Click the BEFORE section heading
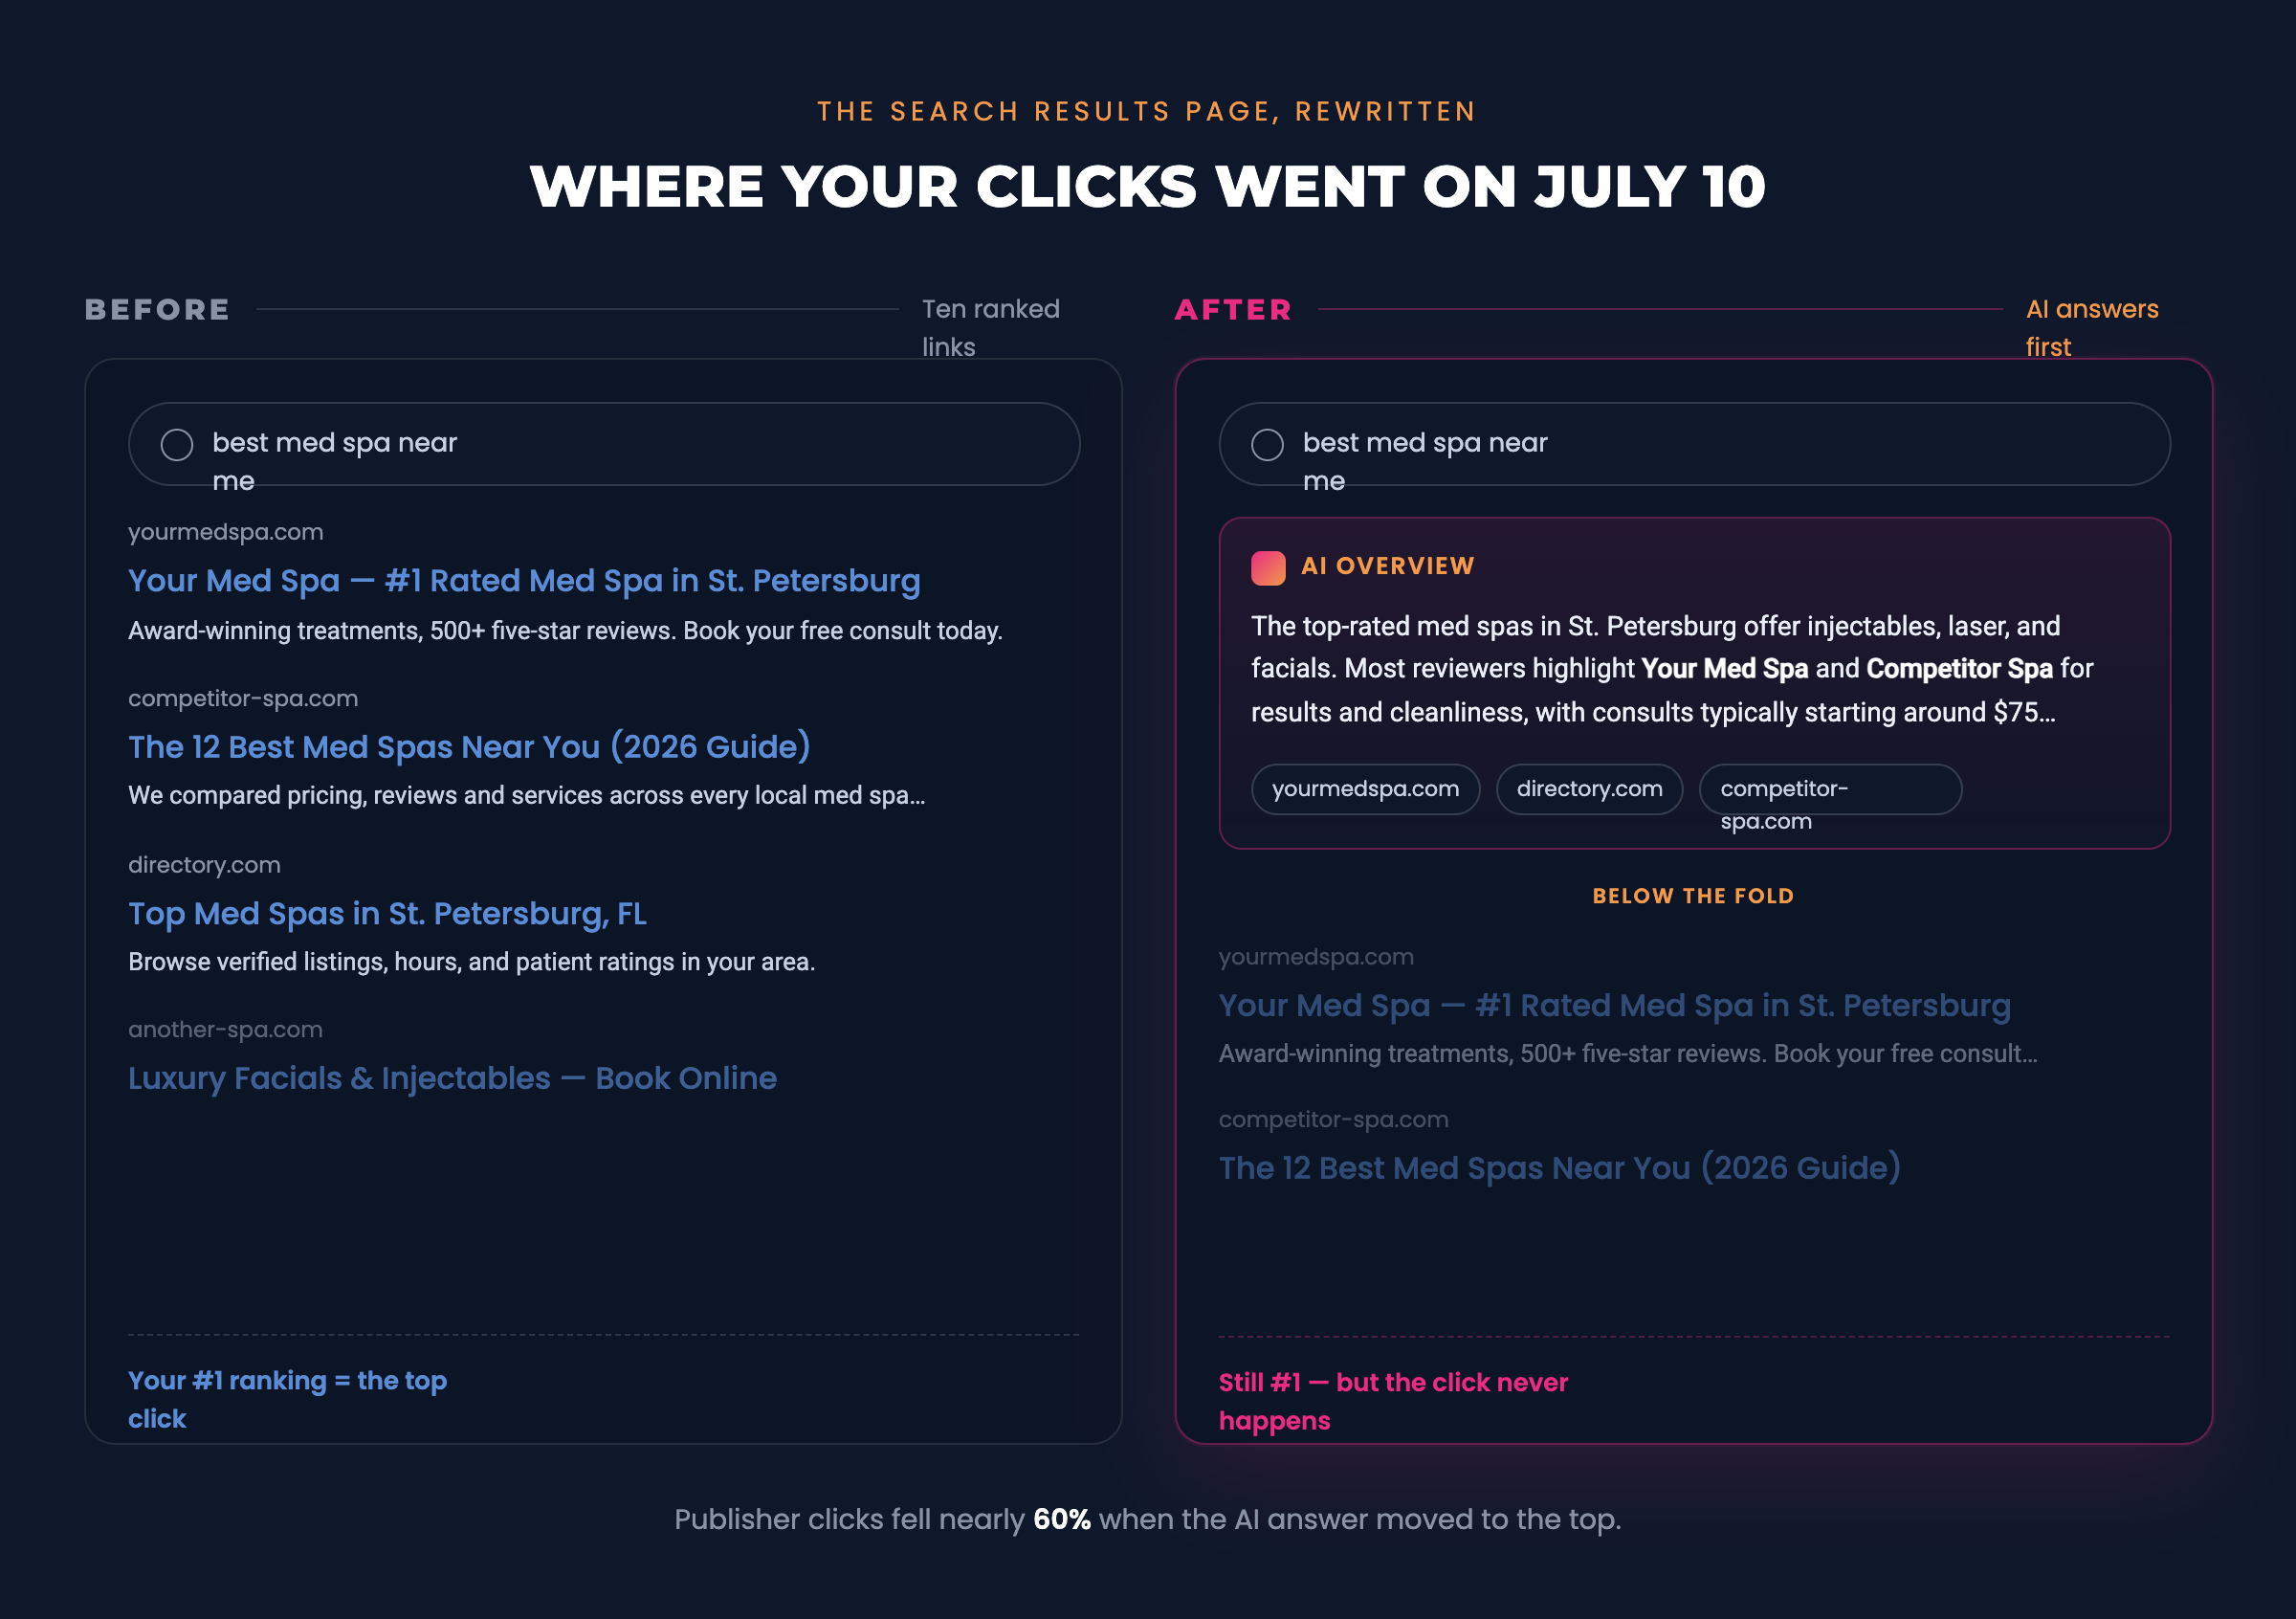The image size is (2296, 1619). (157, 309)
